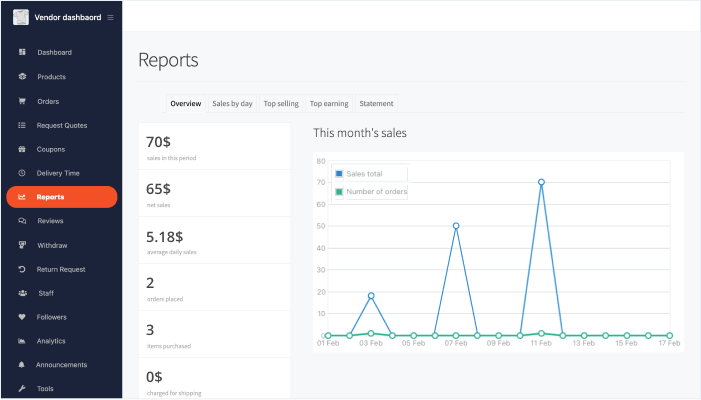Image resolution: width=701 pixels, height=400 pixels.
Task: Click the 01 Feb axis label
Action: (x=328, y=343)
